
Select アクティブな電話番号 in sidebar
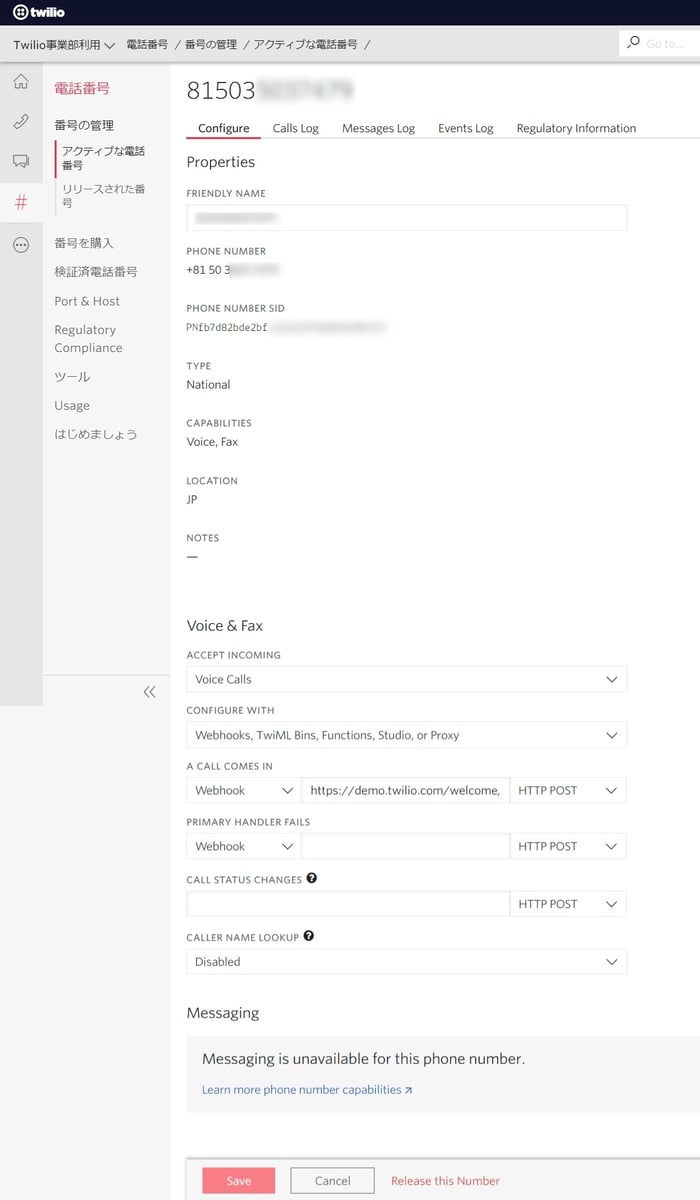(x=103, y=158)
